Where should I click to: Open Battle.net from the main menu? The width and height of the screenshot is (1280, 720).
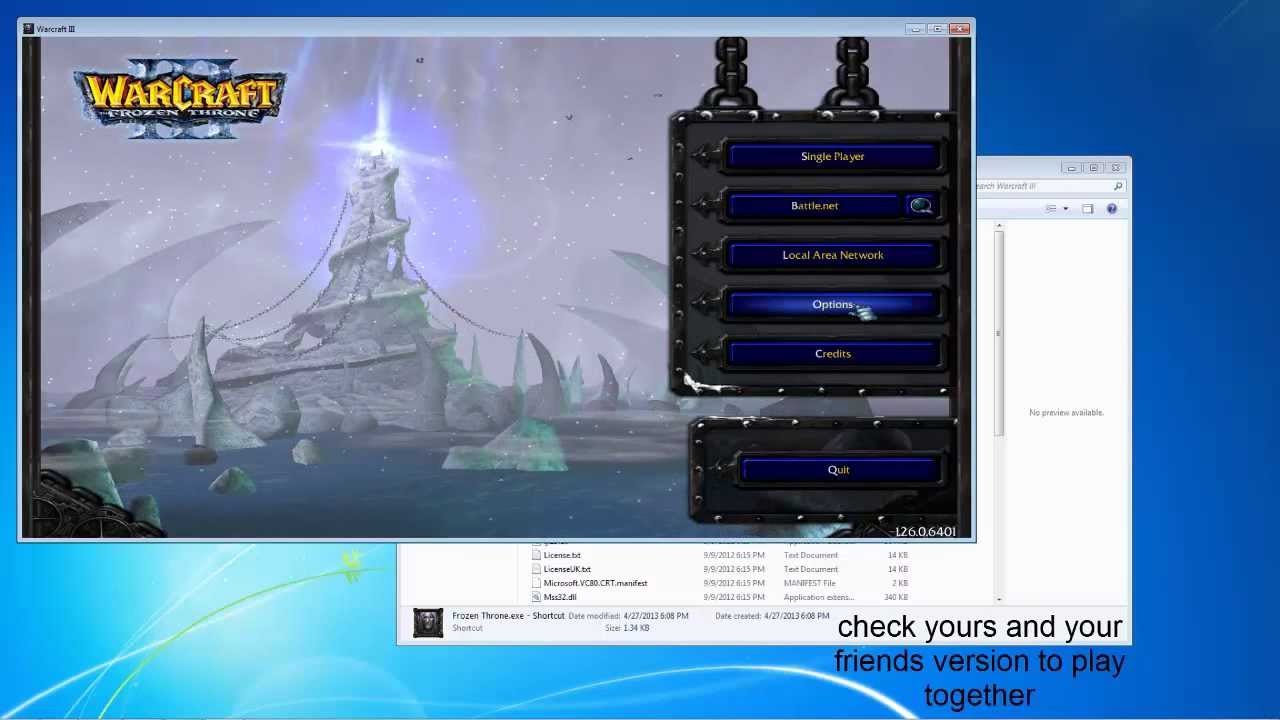point(814,206)
